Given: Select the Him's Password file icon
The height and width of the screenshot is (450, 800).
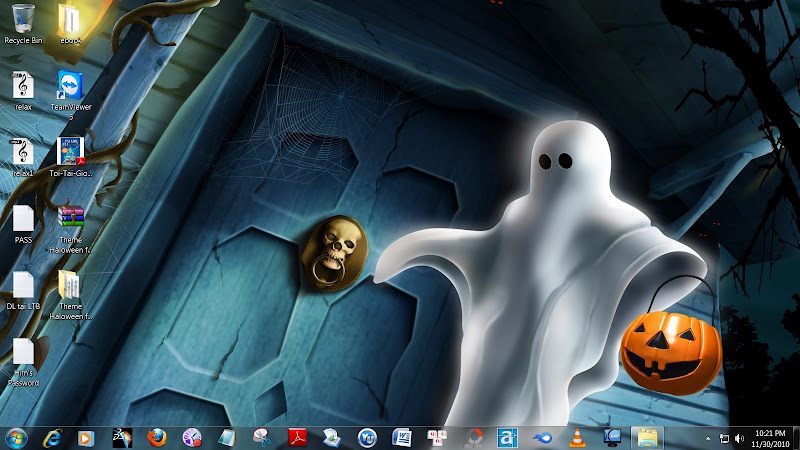Looking at the screenshot, I should point(23,362).
